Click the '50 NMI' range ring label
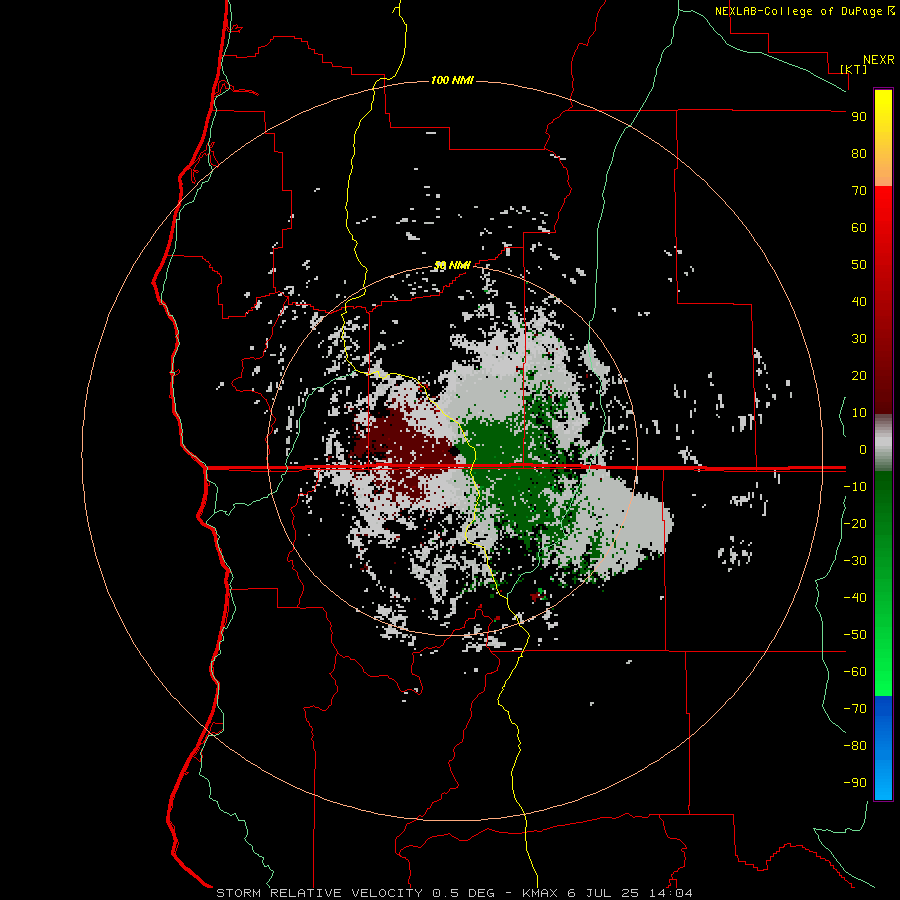Screen dimensions: 900x900 pos(452,265)
